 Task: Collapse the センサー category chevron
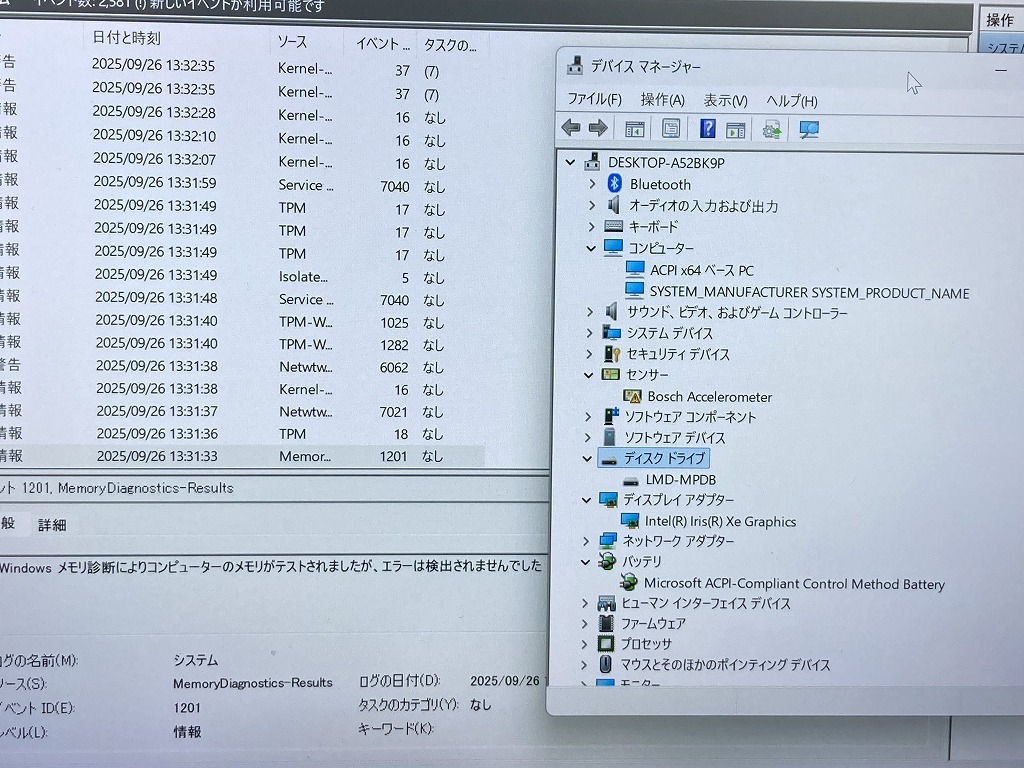coord(588,375)
